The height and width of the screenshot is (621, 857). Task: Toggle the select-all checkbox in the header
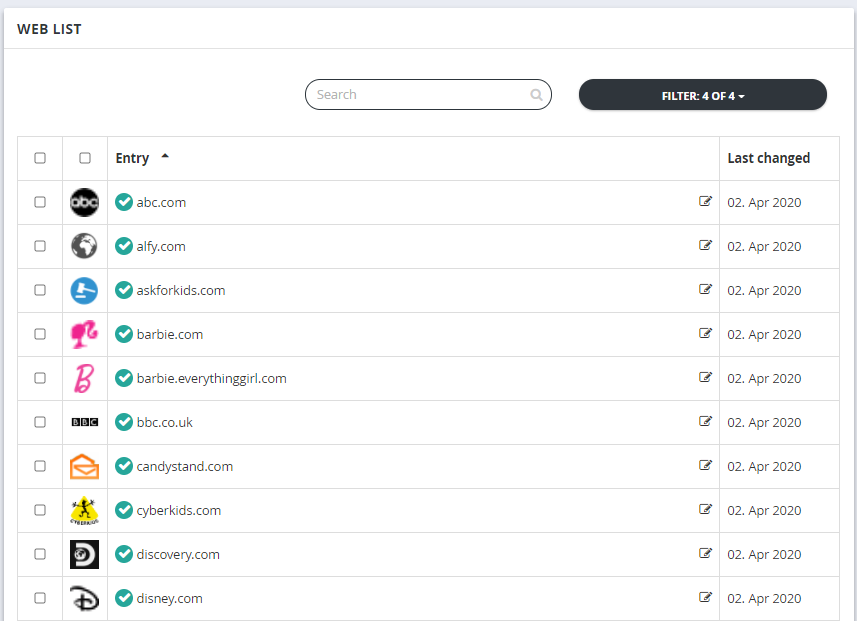[x=40, y=158]
